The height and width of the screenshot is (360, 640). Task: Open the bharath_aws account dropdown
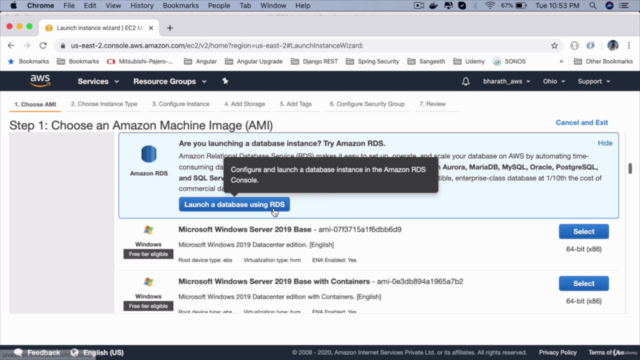click(x=507, y=81)
